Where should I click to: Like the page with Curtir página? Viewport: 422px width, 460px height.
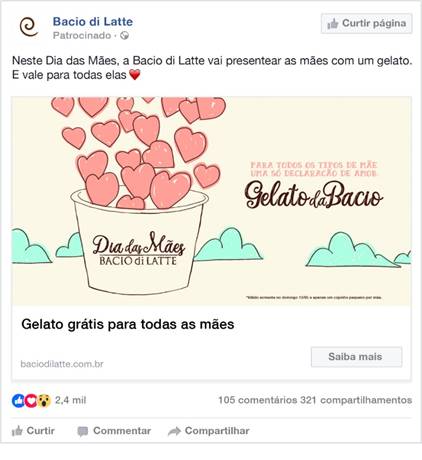point(367,23)
